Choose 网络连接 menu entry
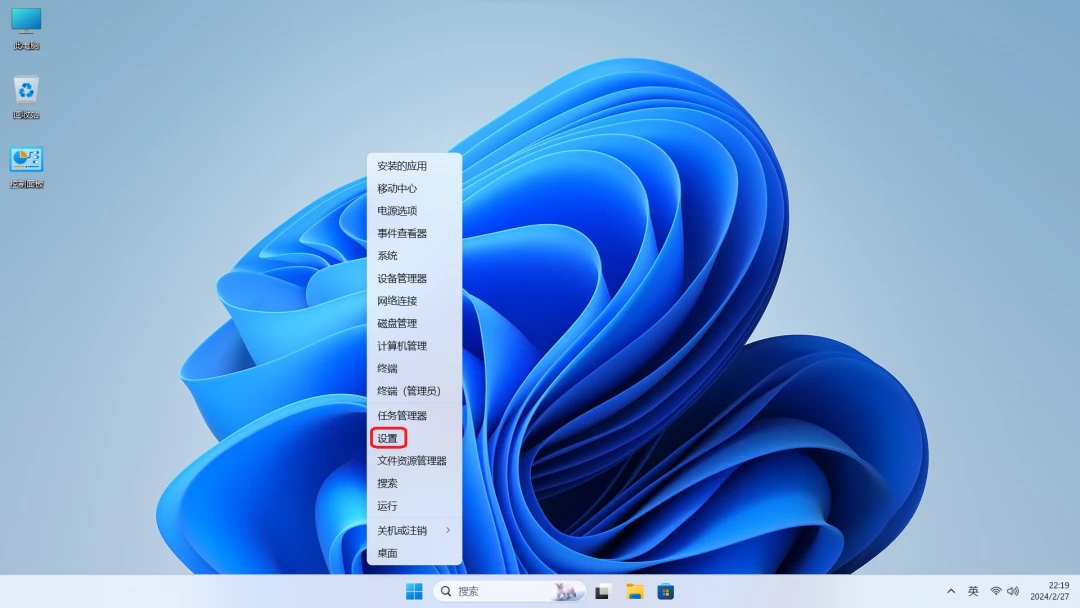 pos(414,301)
